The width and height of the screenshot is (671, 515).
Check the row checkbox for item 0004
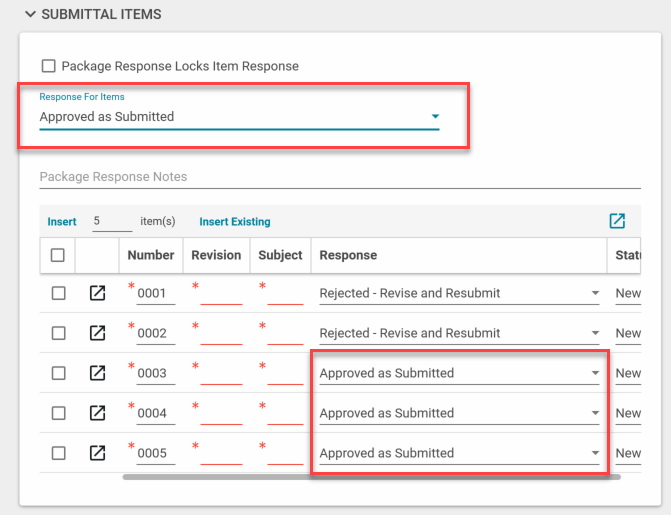click(58, 413)
